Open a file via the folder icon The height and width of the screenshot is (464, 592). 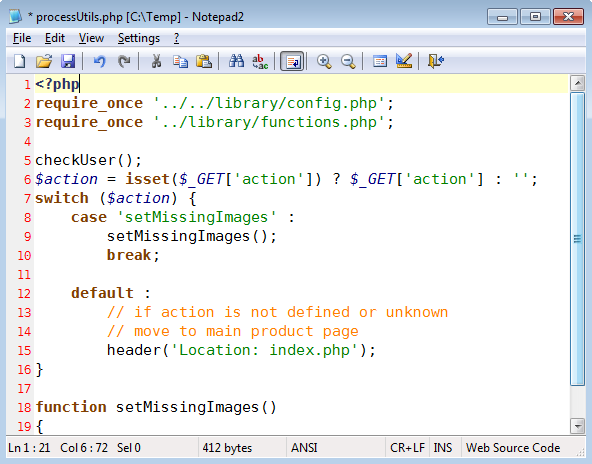44,61
